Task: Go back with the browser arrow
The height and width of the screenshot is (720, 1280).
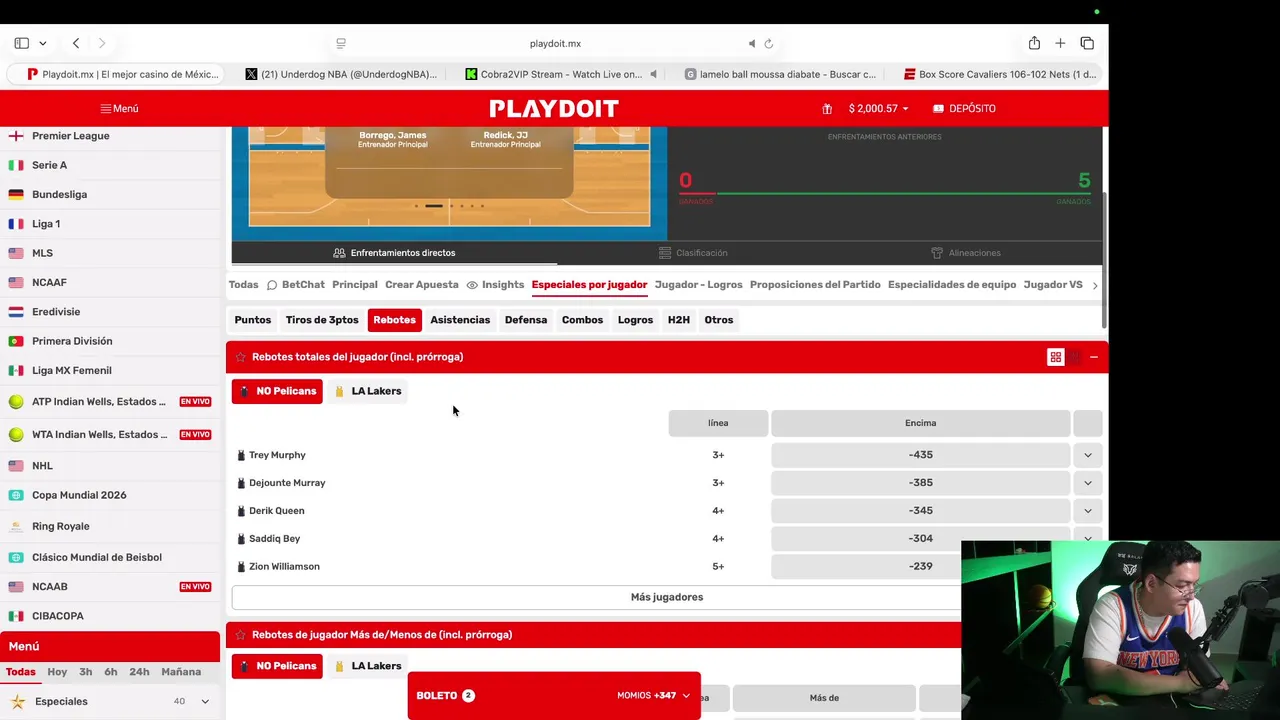Action: 76,43
